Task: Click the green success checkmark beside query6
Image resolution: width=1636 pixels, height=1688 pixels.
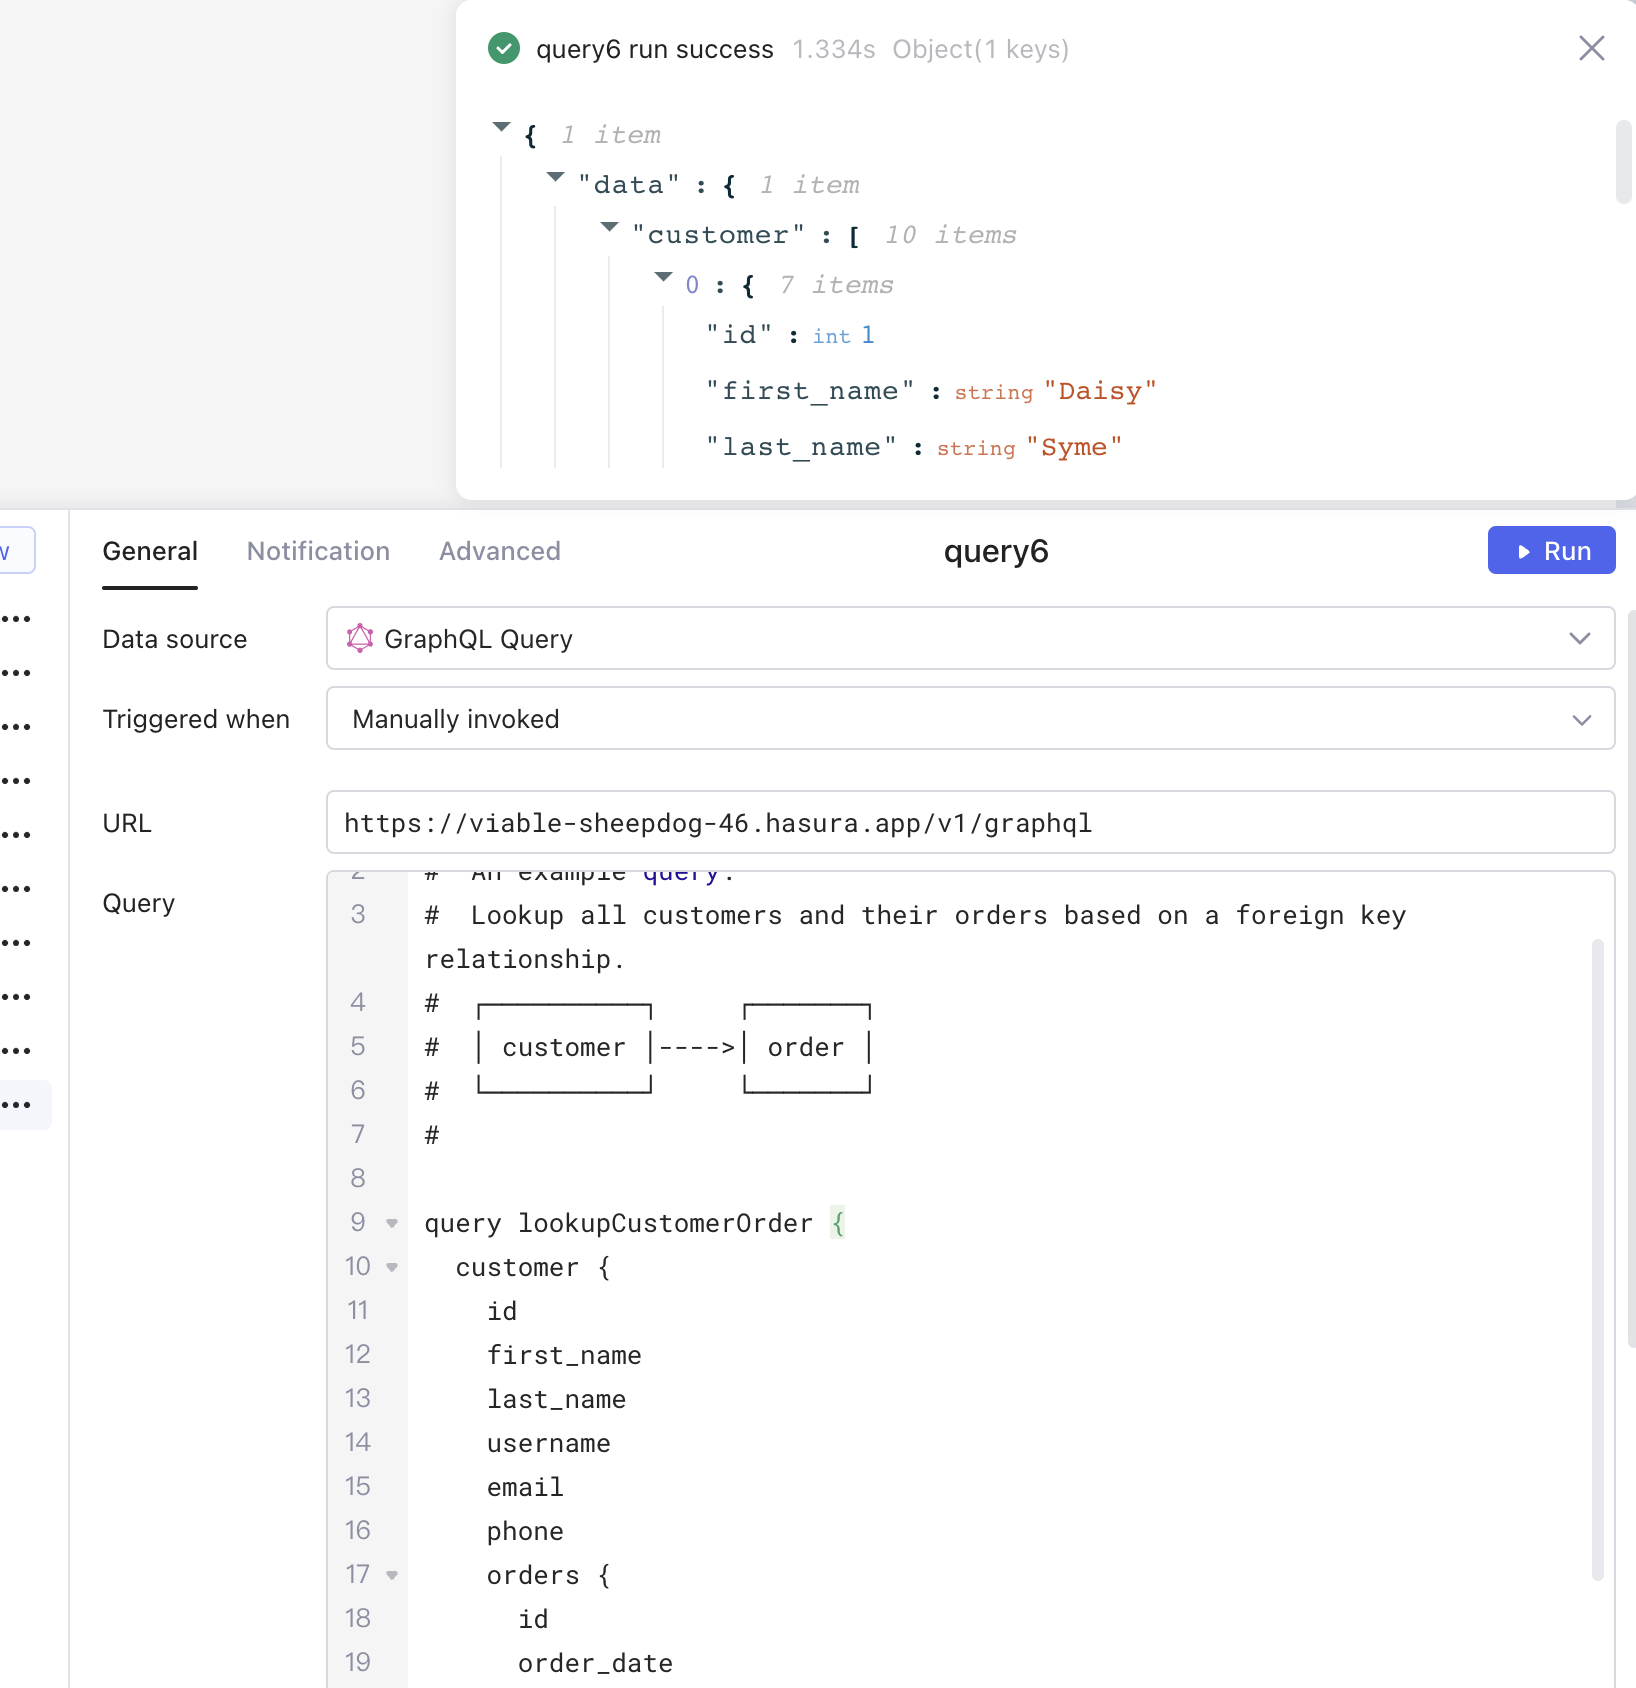Action: 504,48
